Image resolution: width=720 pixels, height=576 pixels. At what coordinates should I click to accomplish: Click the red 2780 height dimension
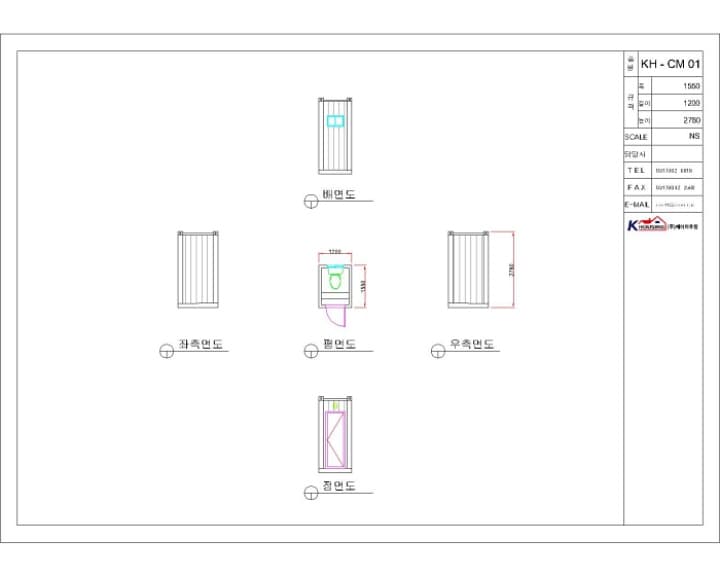point(511,270)
